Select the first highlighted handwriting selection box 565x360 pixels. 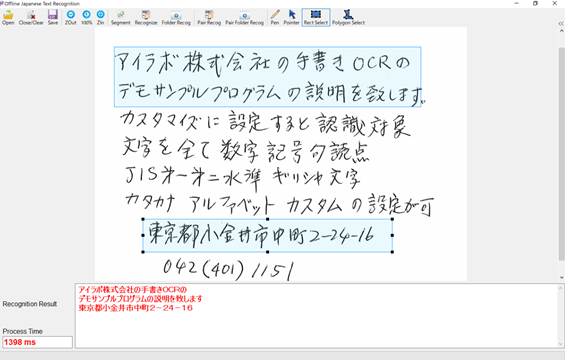click(x=268, y=77)
